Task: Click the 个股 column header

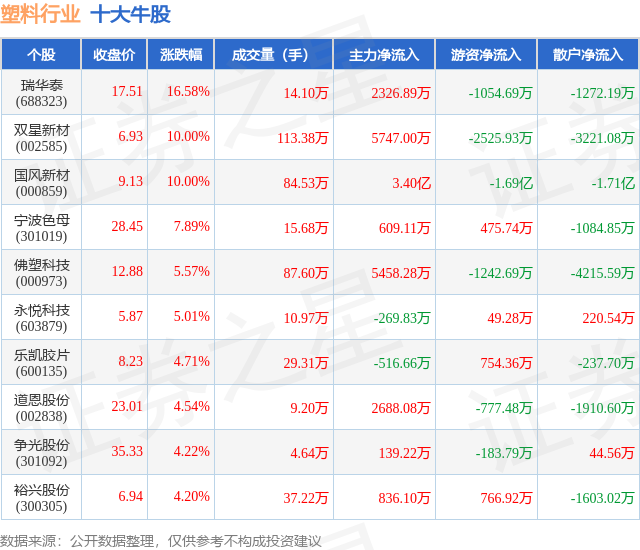Action: 41,55
